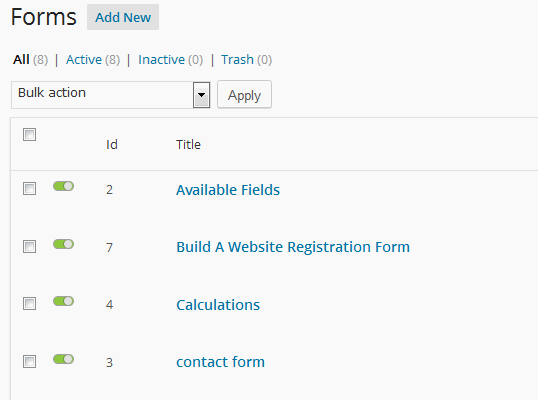Open the Bulk action dropdown arrow

pos(201,95)
